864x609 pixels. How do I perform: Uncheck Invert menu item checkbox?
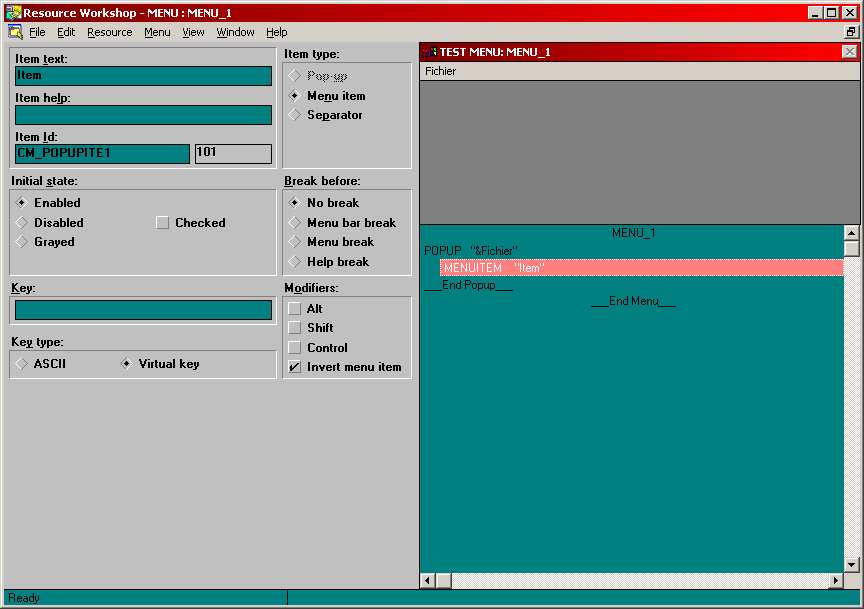pos(295,367)
